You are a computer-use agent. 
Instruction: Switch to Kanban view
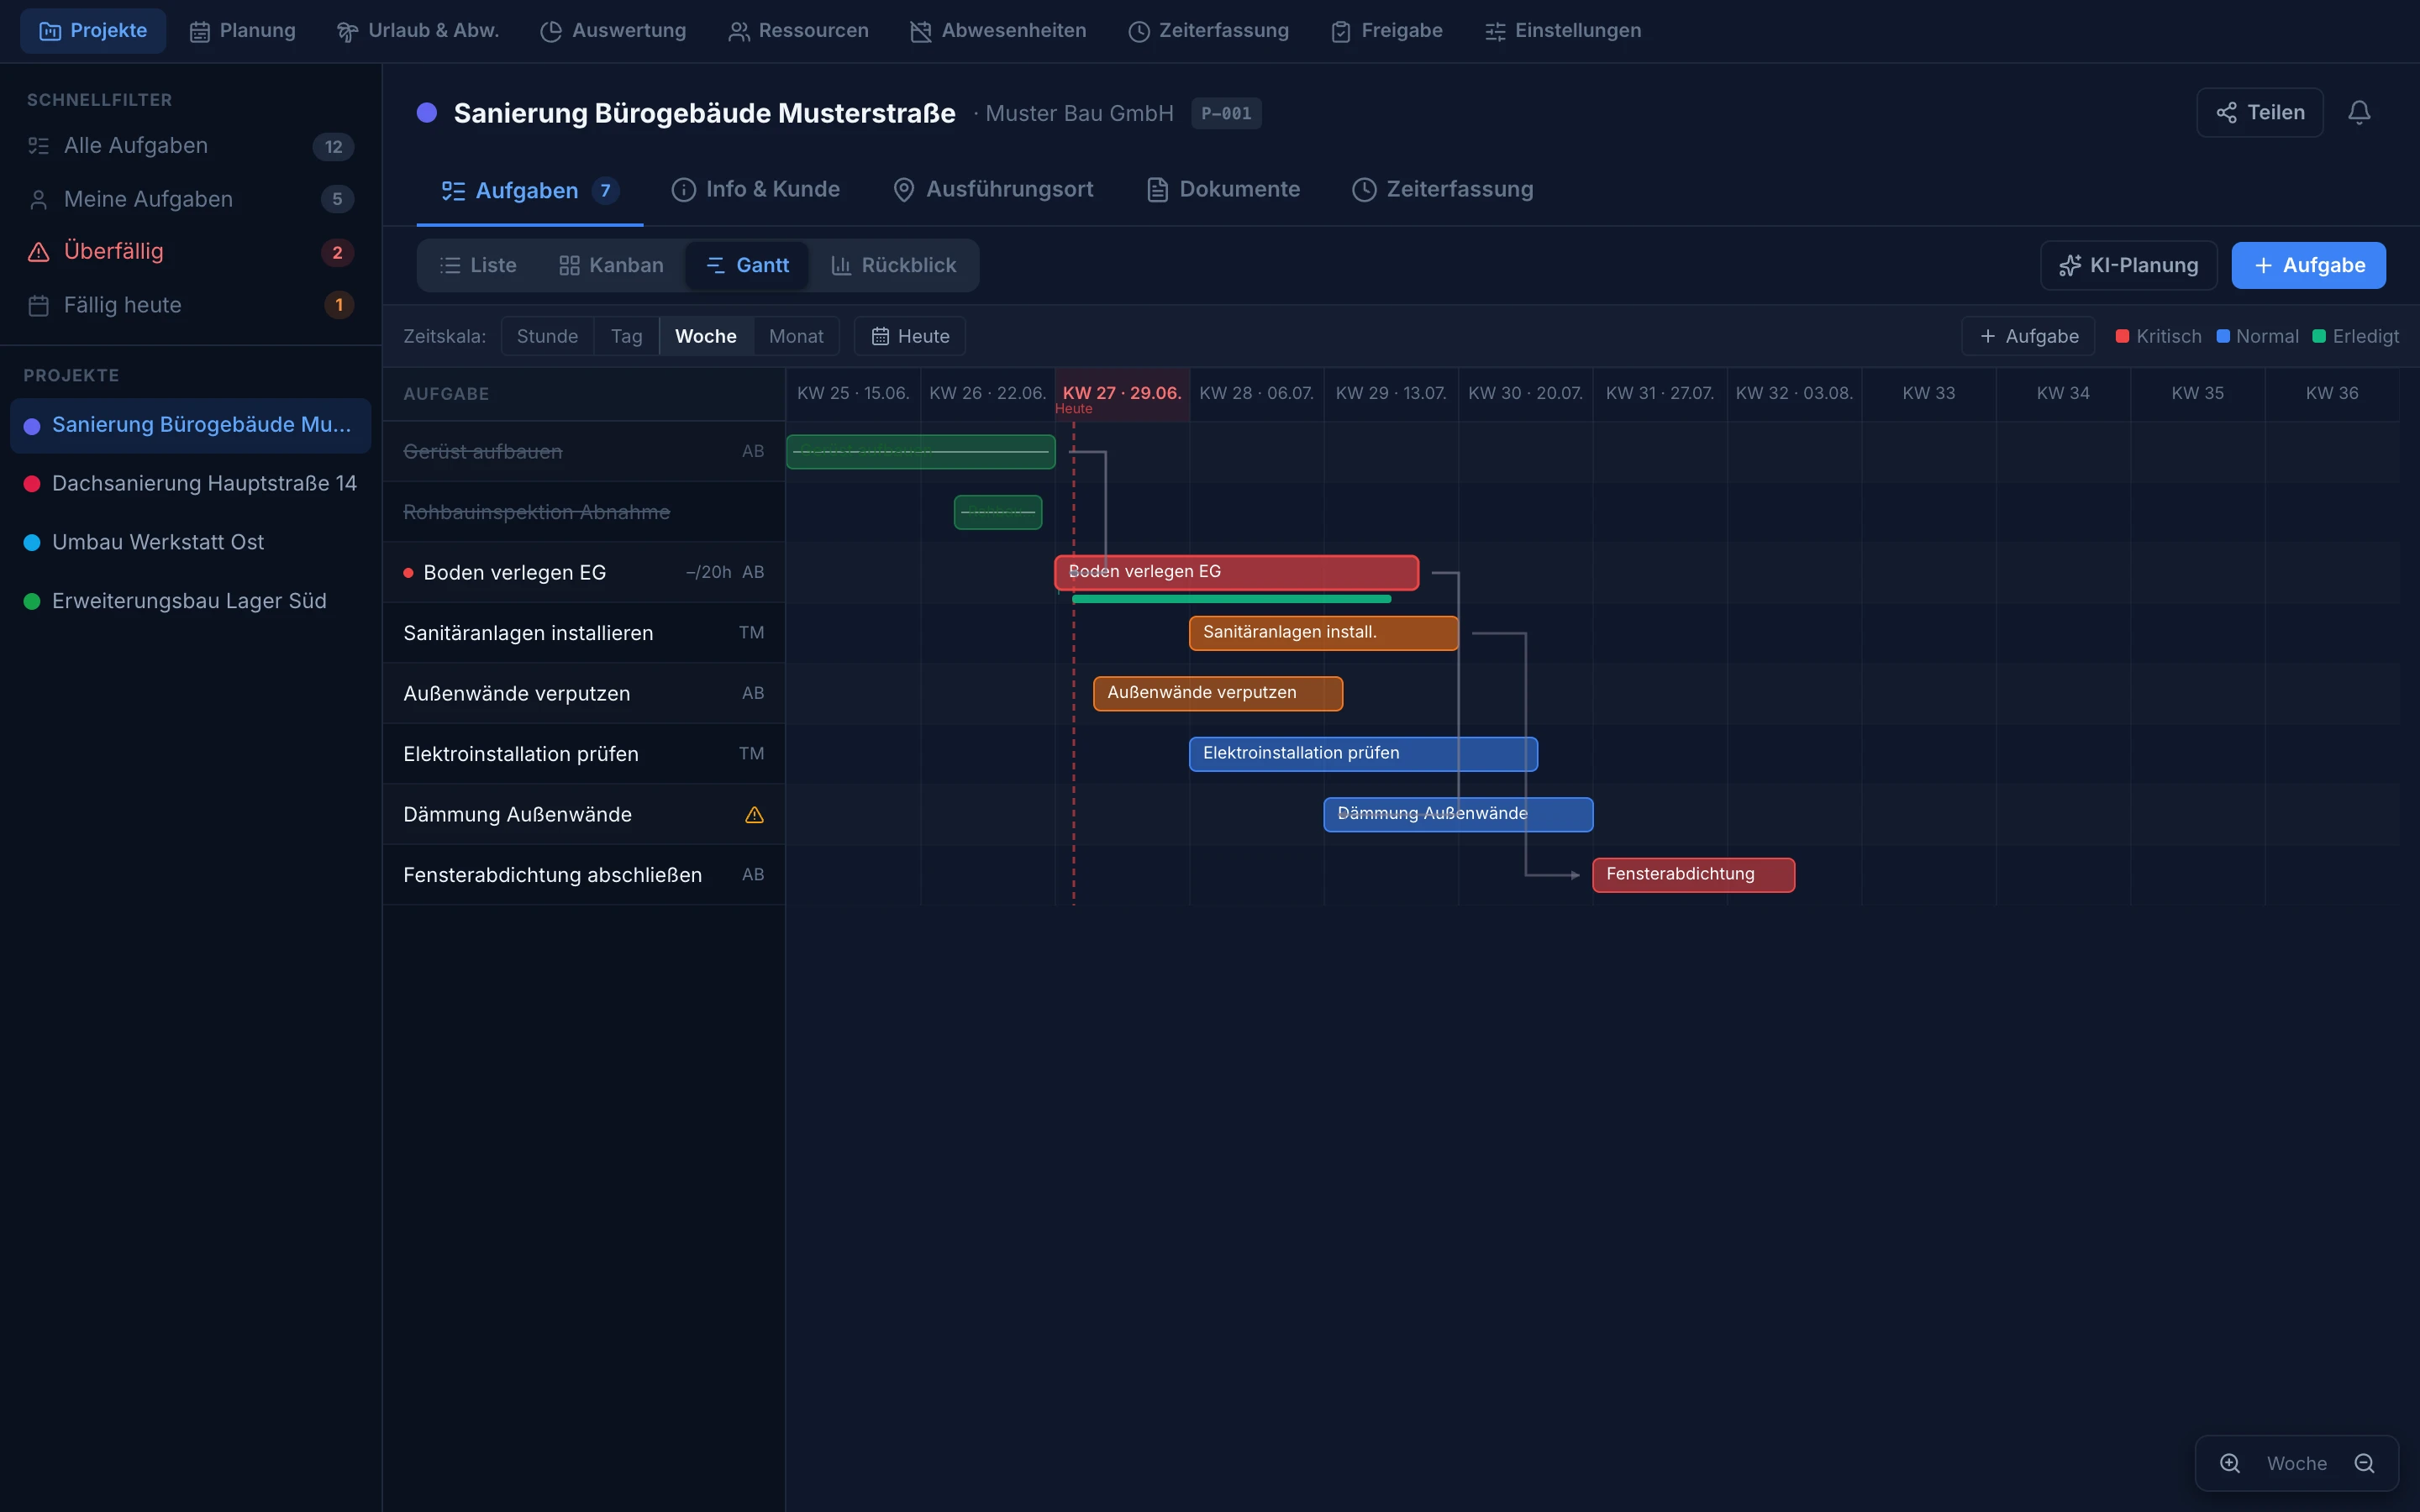(x=611, y=265)
